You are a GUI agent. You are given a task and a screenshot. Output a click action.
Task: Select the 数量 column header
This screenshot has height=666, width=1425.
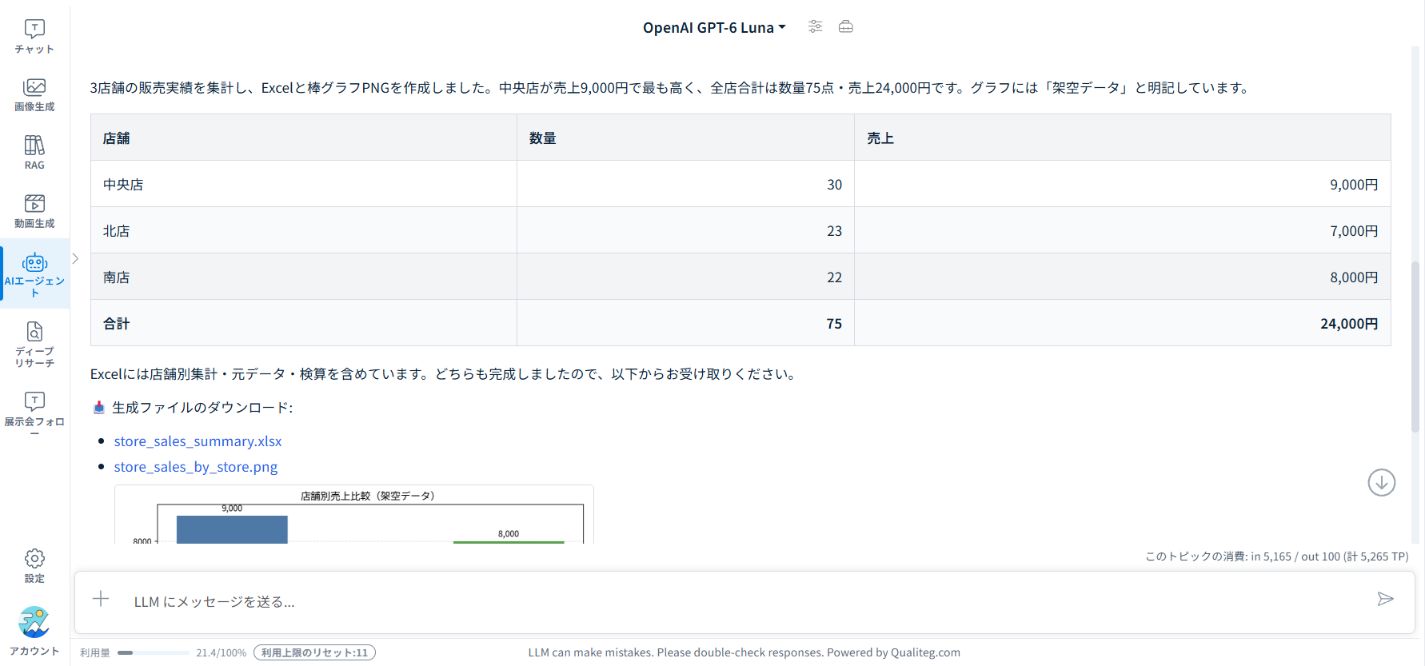click(685, 138)
